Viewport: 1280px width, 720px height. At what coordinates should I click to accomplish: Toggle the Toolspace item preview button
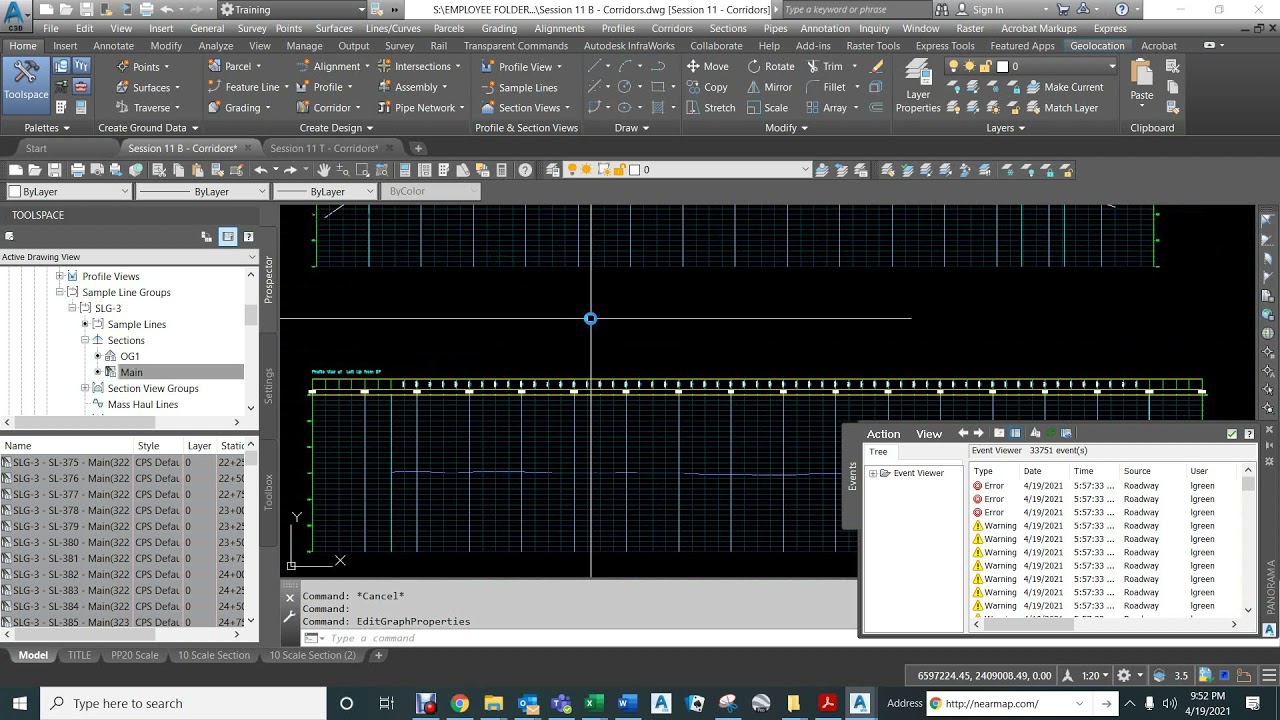(x=228, y=237)
